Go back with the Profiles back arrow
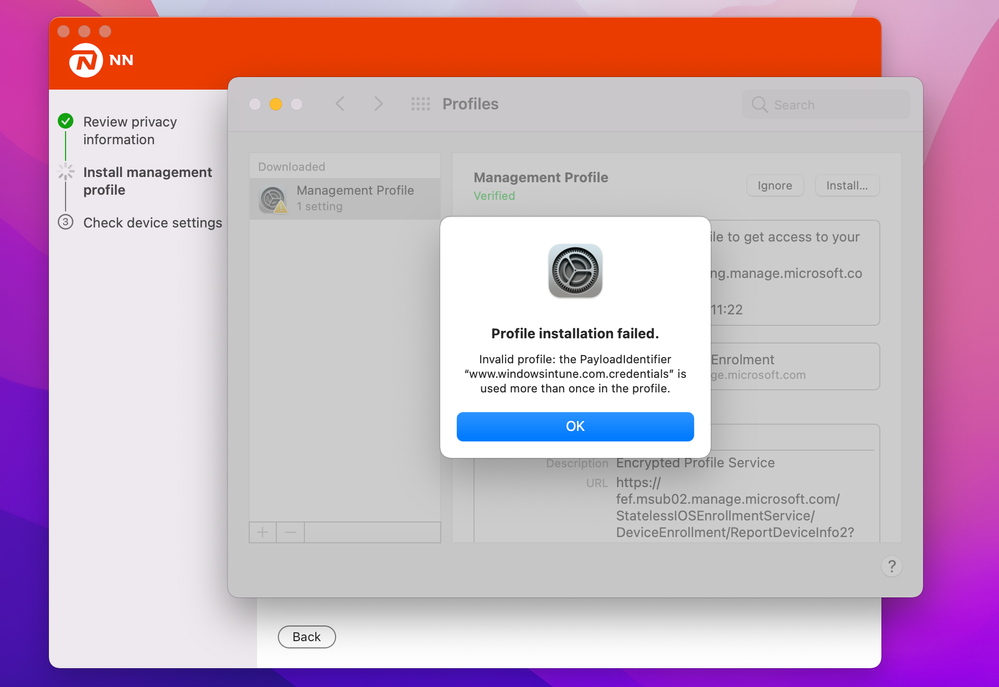This screenshot has height=687, width=999. pos(340,104)
